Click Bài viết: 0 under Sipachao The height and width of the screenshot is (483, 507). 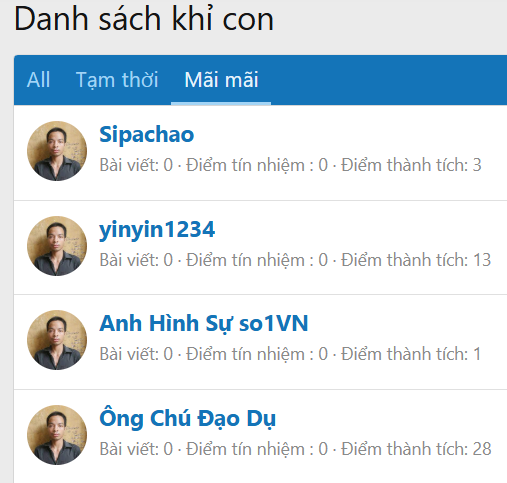(x=136, y=165)
